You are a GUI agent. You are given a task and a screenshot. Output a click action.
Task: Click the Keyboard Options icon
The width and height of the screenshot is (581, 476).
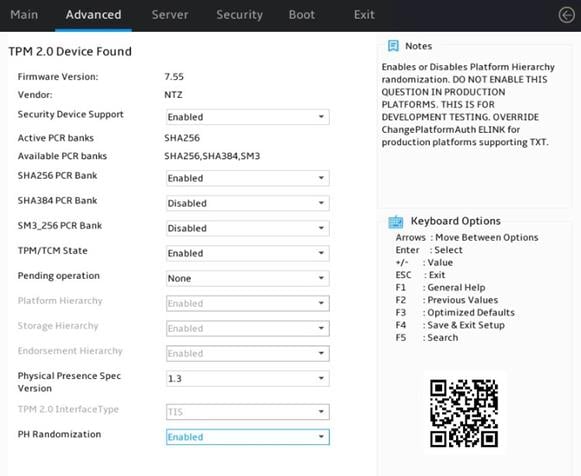point(396,222)
